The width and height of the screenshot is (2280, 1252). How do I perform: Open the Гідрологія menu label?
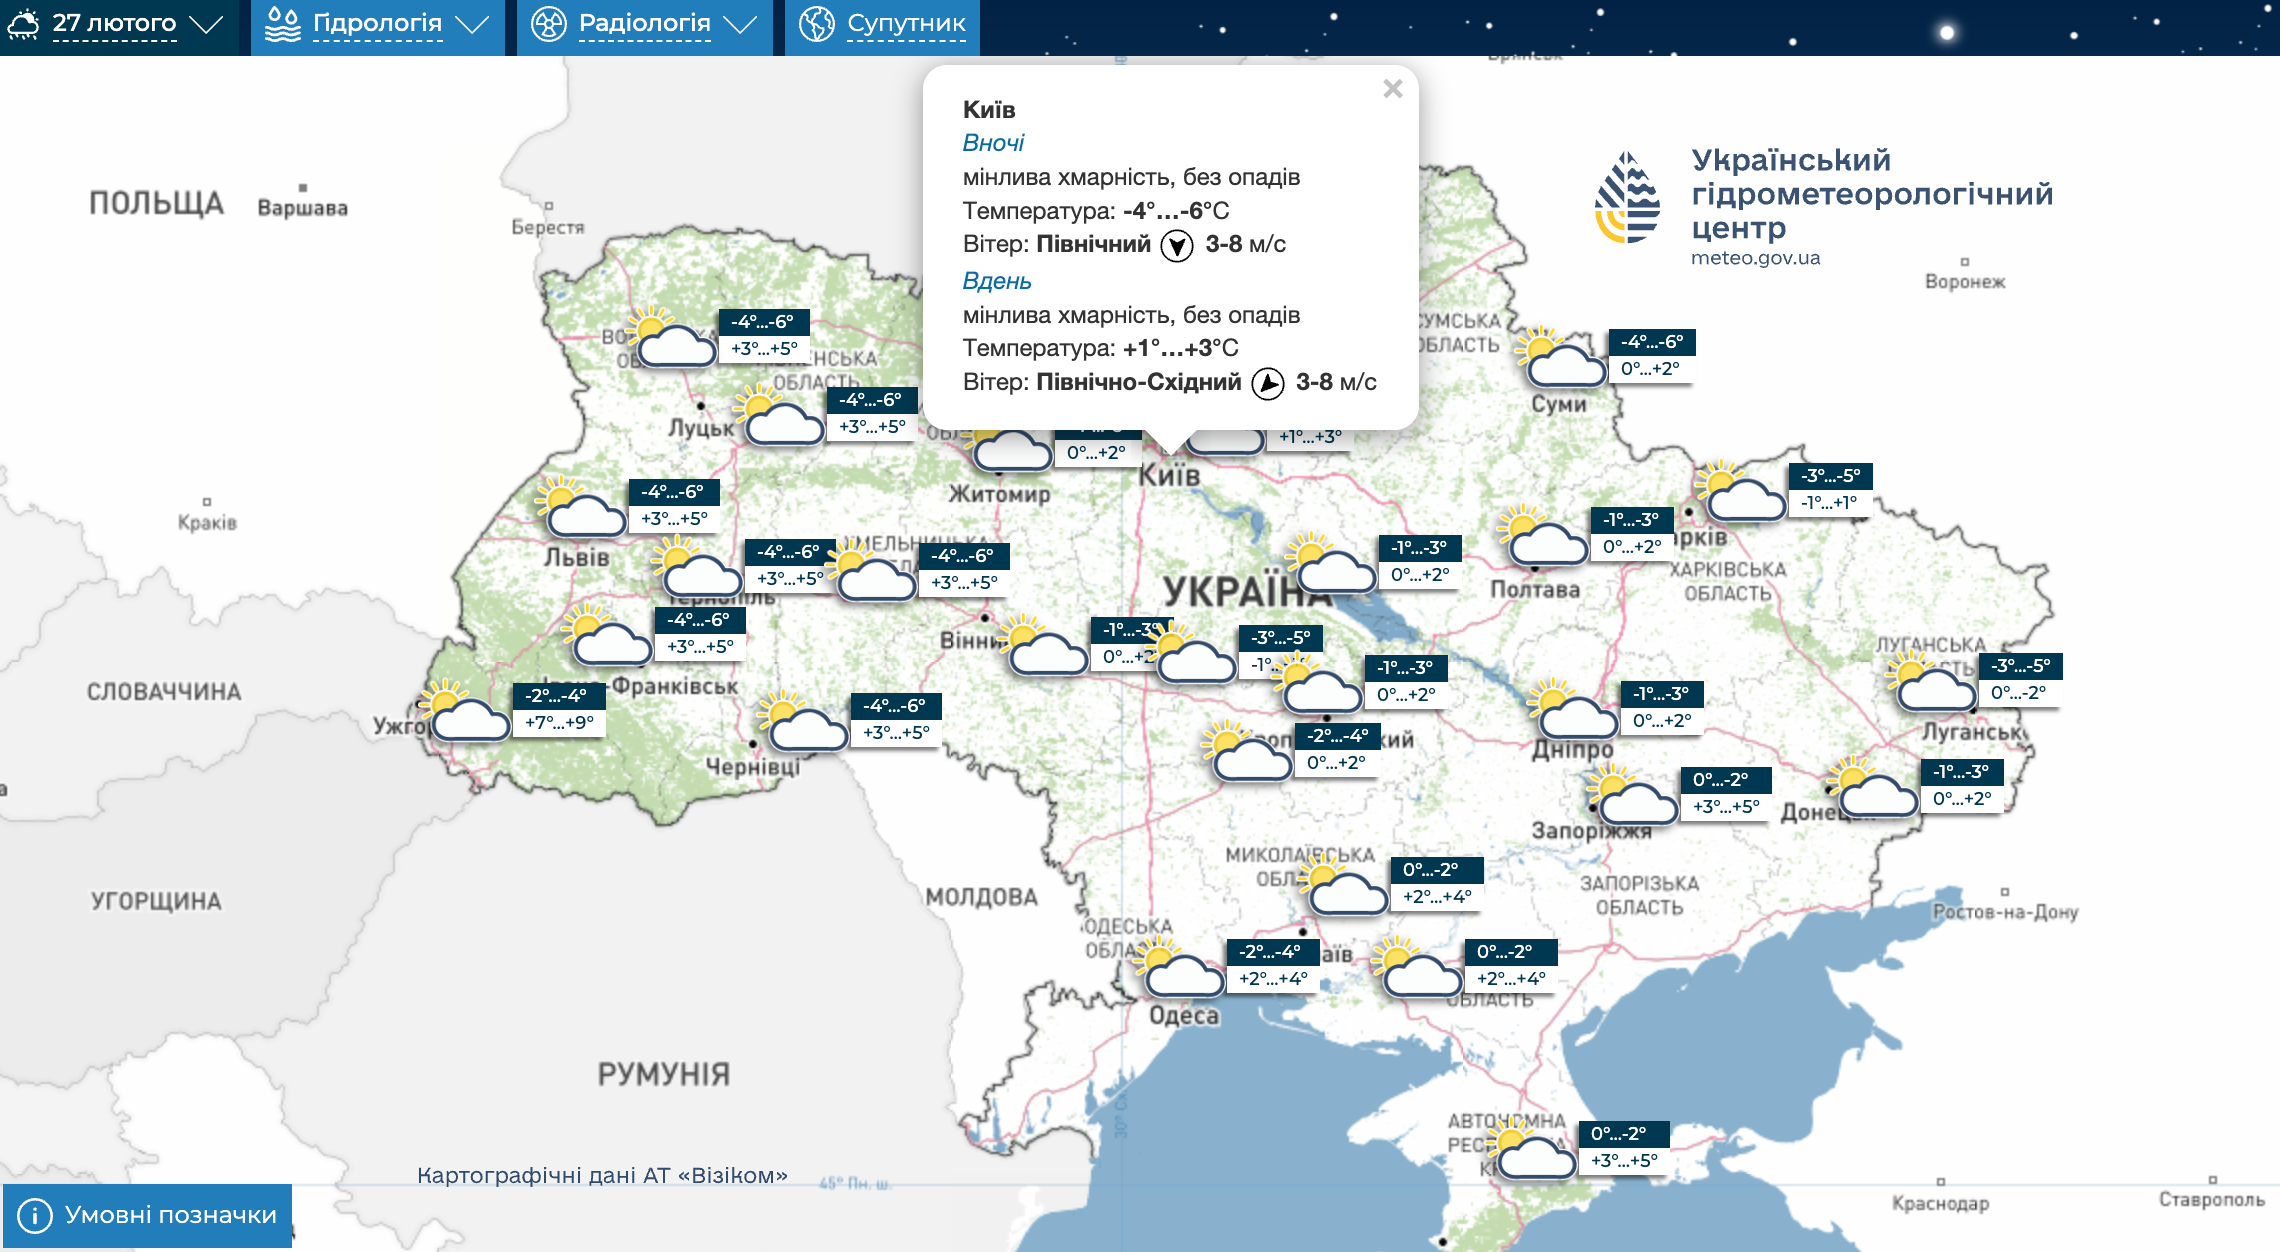377,24
